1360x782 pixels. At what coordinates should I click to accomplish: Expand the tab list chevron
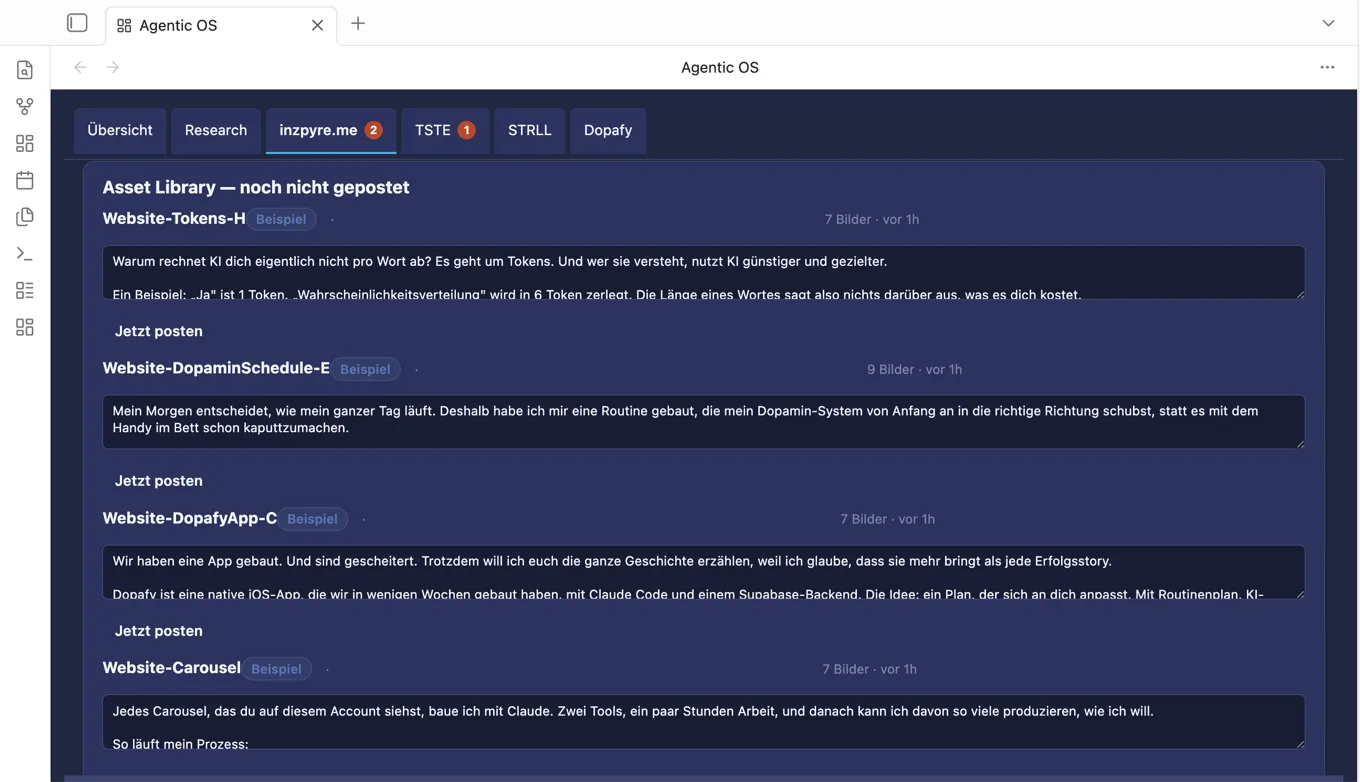[1328, 23]
